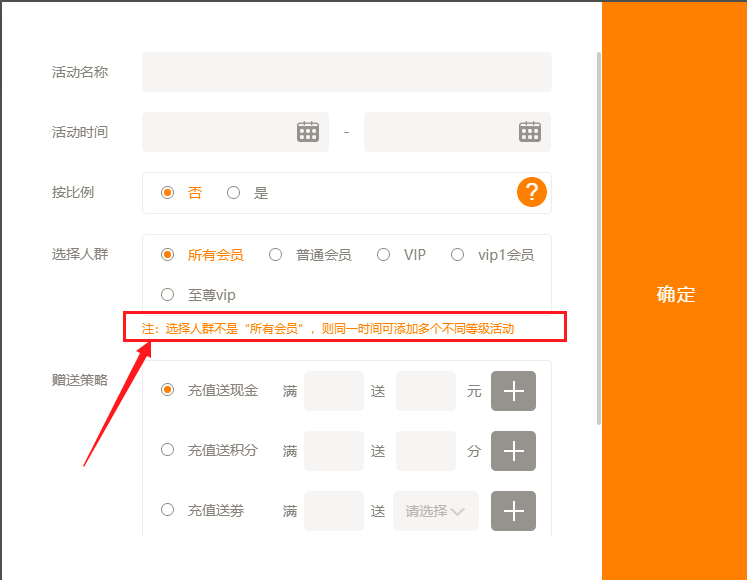
Task: Pick 充值送积分 gift strategy
Action: (168, 450)
